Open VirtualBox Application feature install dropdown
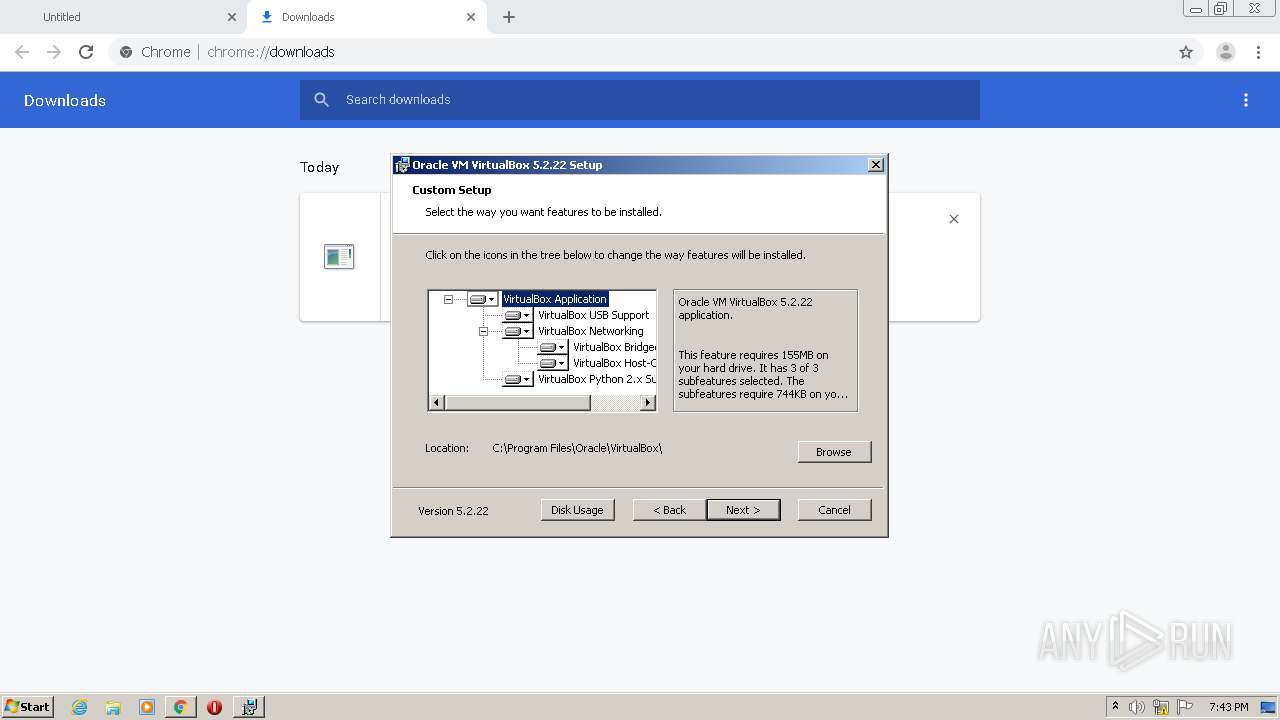This screenshot has width=1280, height=720. tap(482, 299)
